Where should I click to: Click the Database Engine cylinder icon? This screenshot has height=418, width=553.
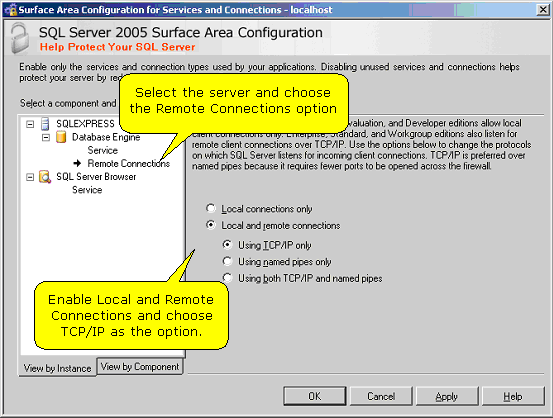[61, 137]
